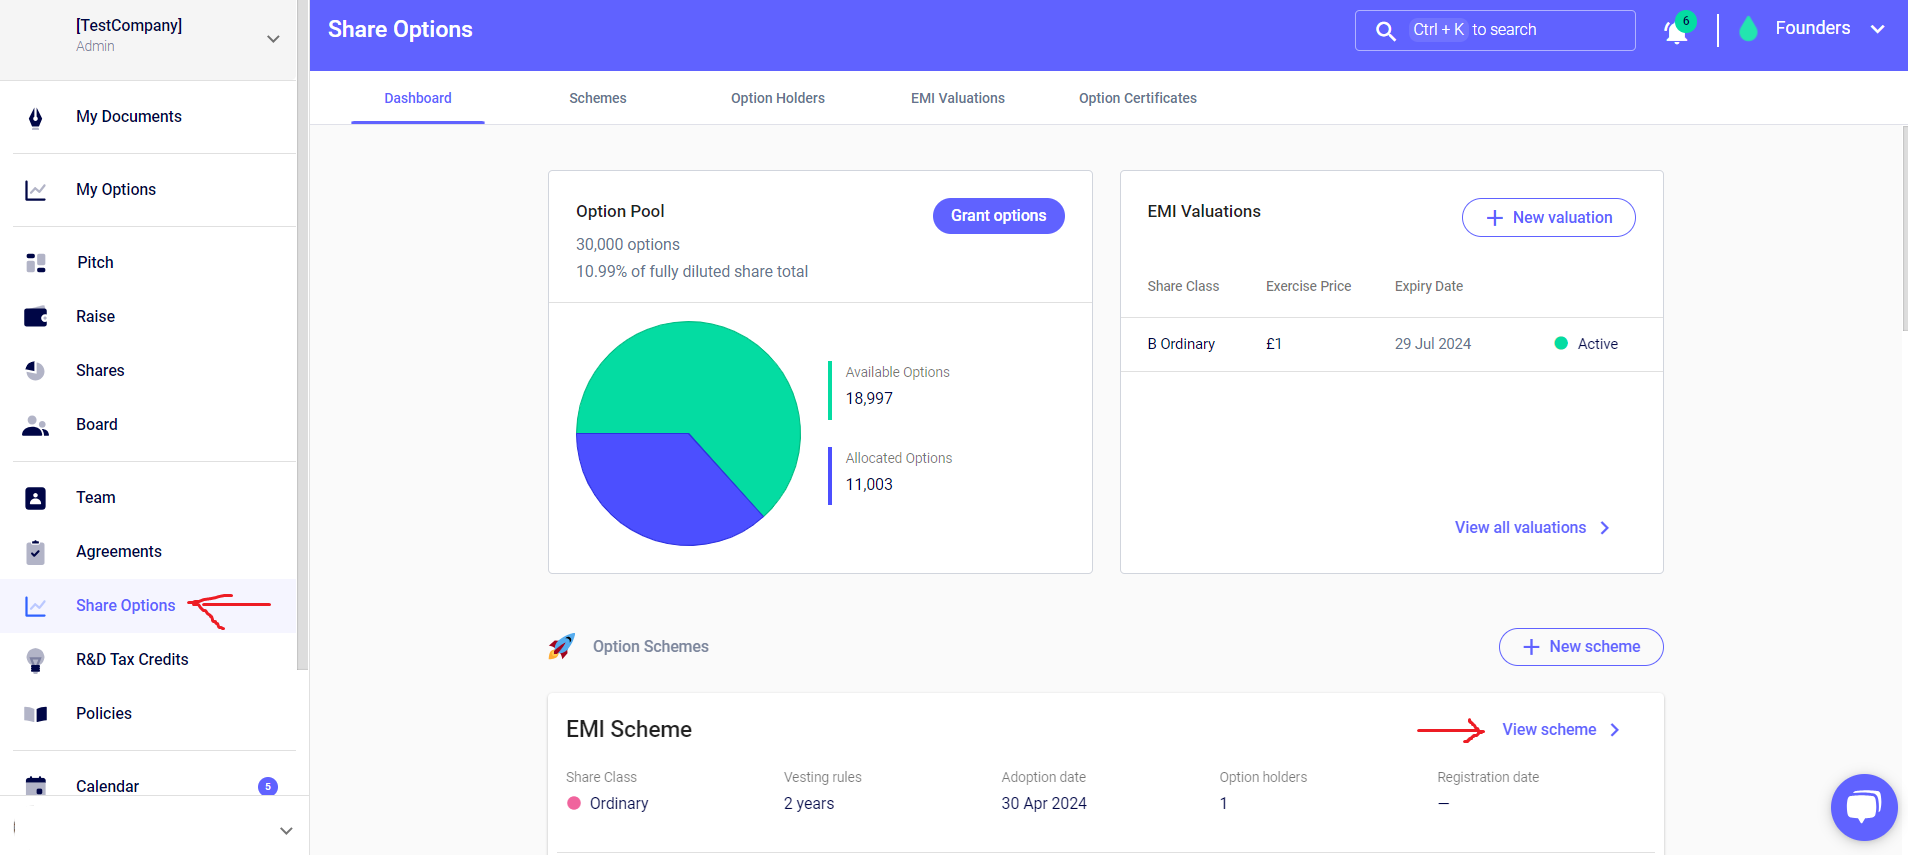Click the Raise wallet icon
Viewport: 1908px width, 855px height.
tap(36, 317)
